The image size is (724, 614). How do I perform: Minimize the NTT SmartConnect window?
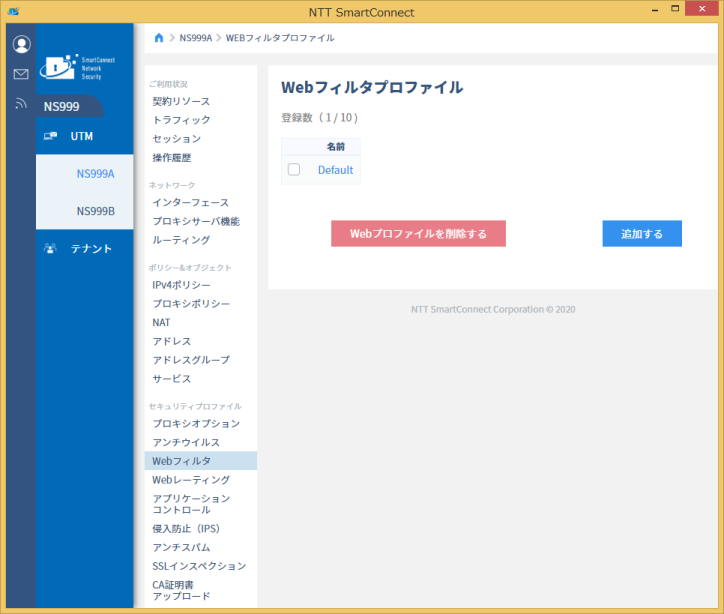point(655,9)
